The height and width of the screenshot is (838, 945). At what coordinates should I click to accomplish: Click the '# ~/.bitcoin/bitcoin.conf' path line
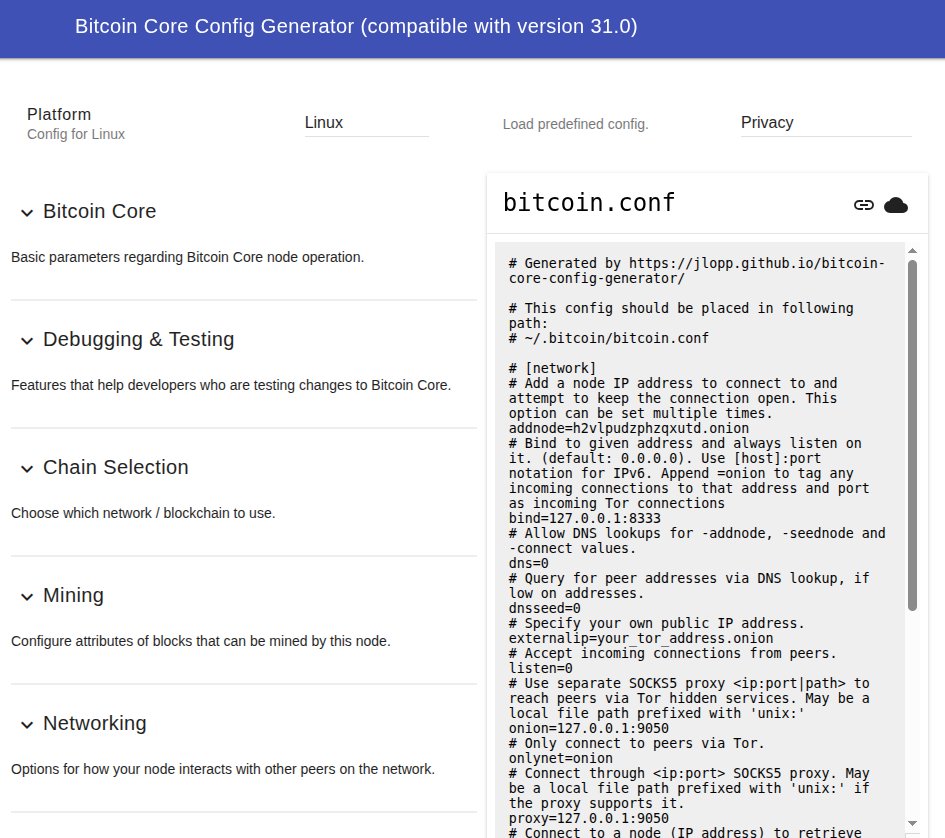[x=609, y=338]
